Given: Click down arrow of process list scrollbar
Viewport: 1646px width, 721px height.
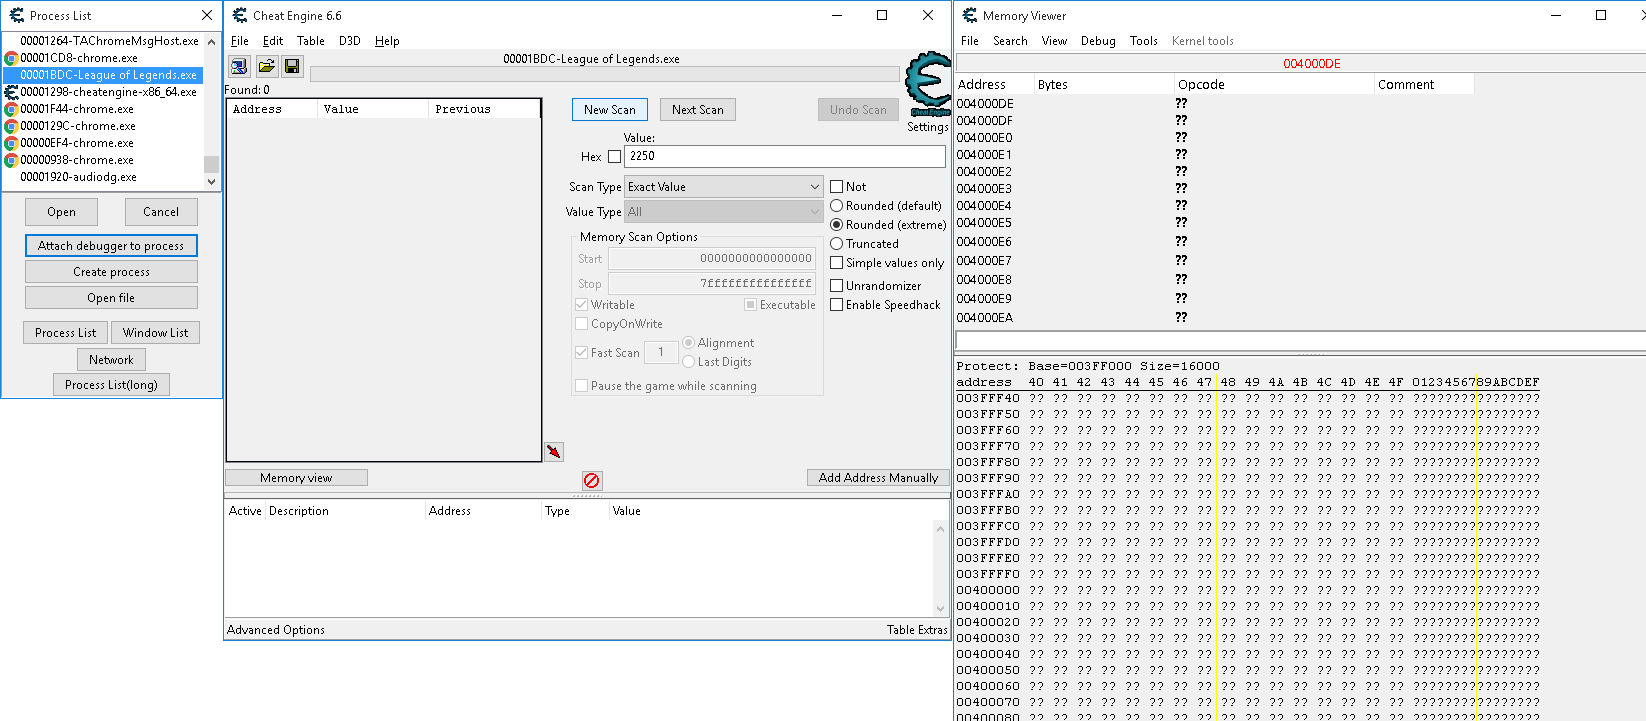Looking at the screenshot, I should (x=211, y=182).
